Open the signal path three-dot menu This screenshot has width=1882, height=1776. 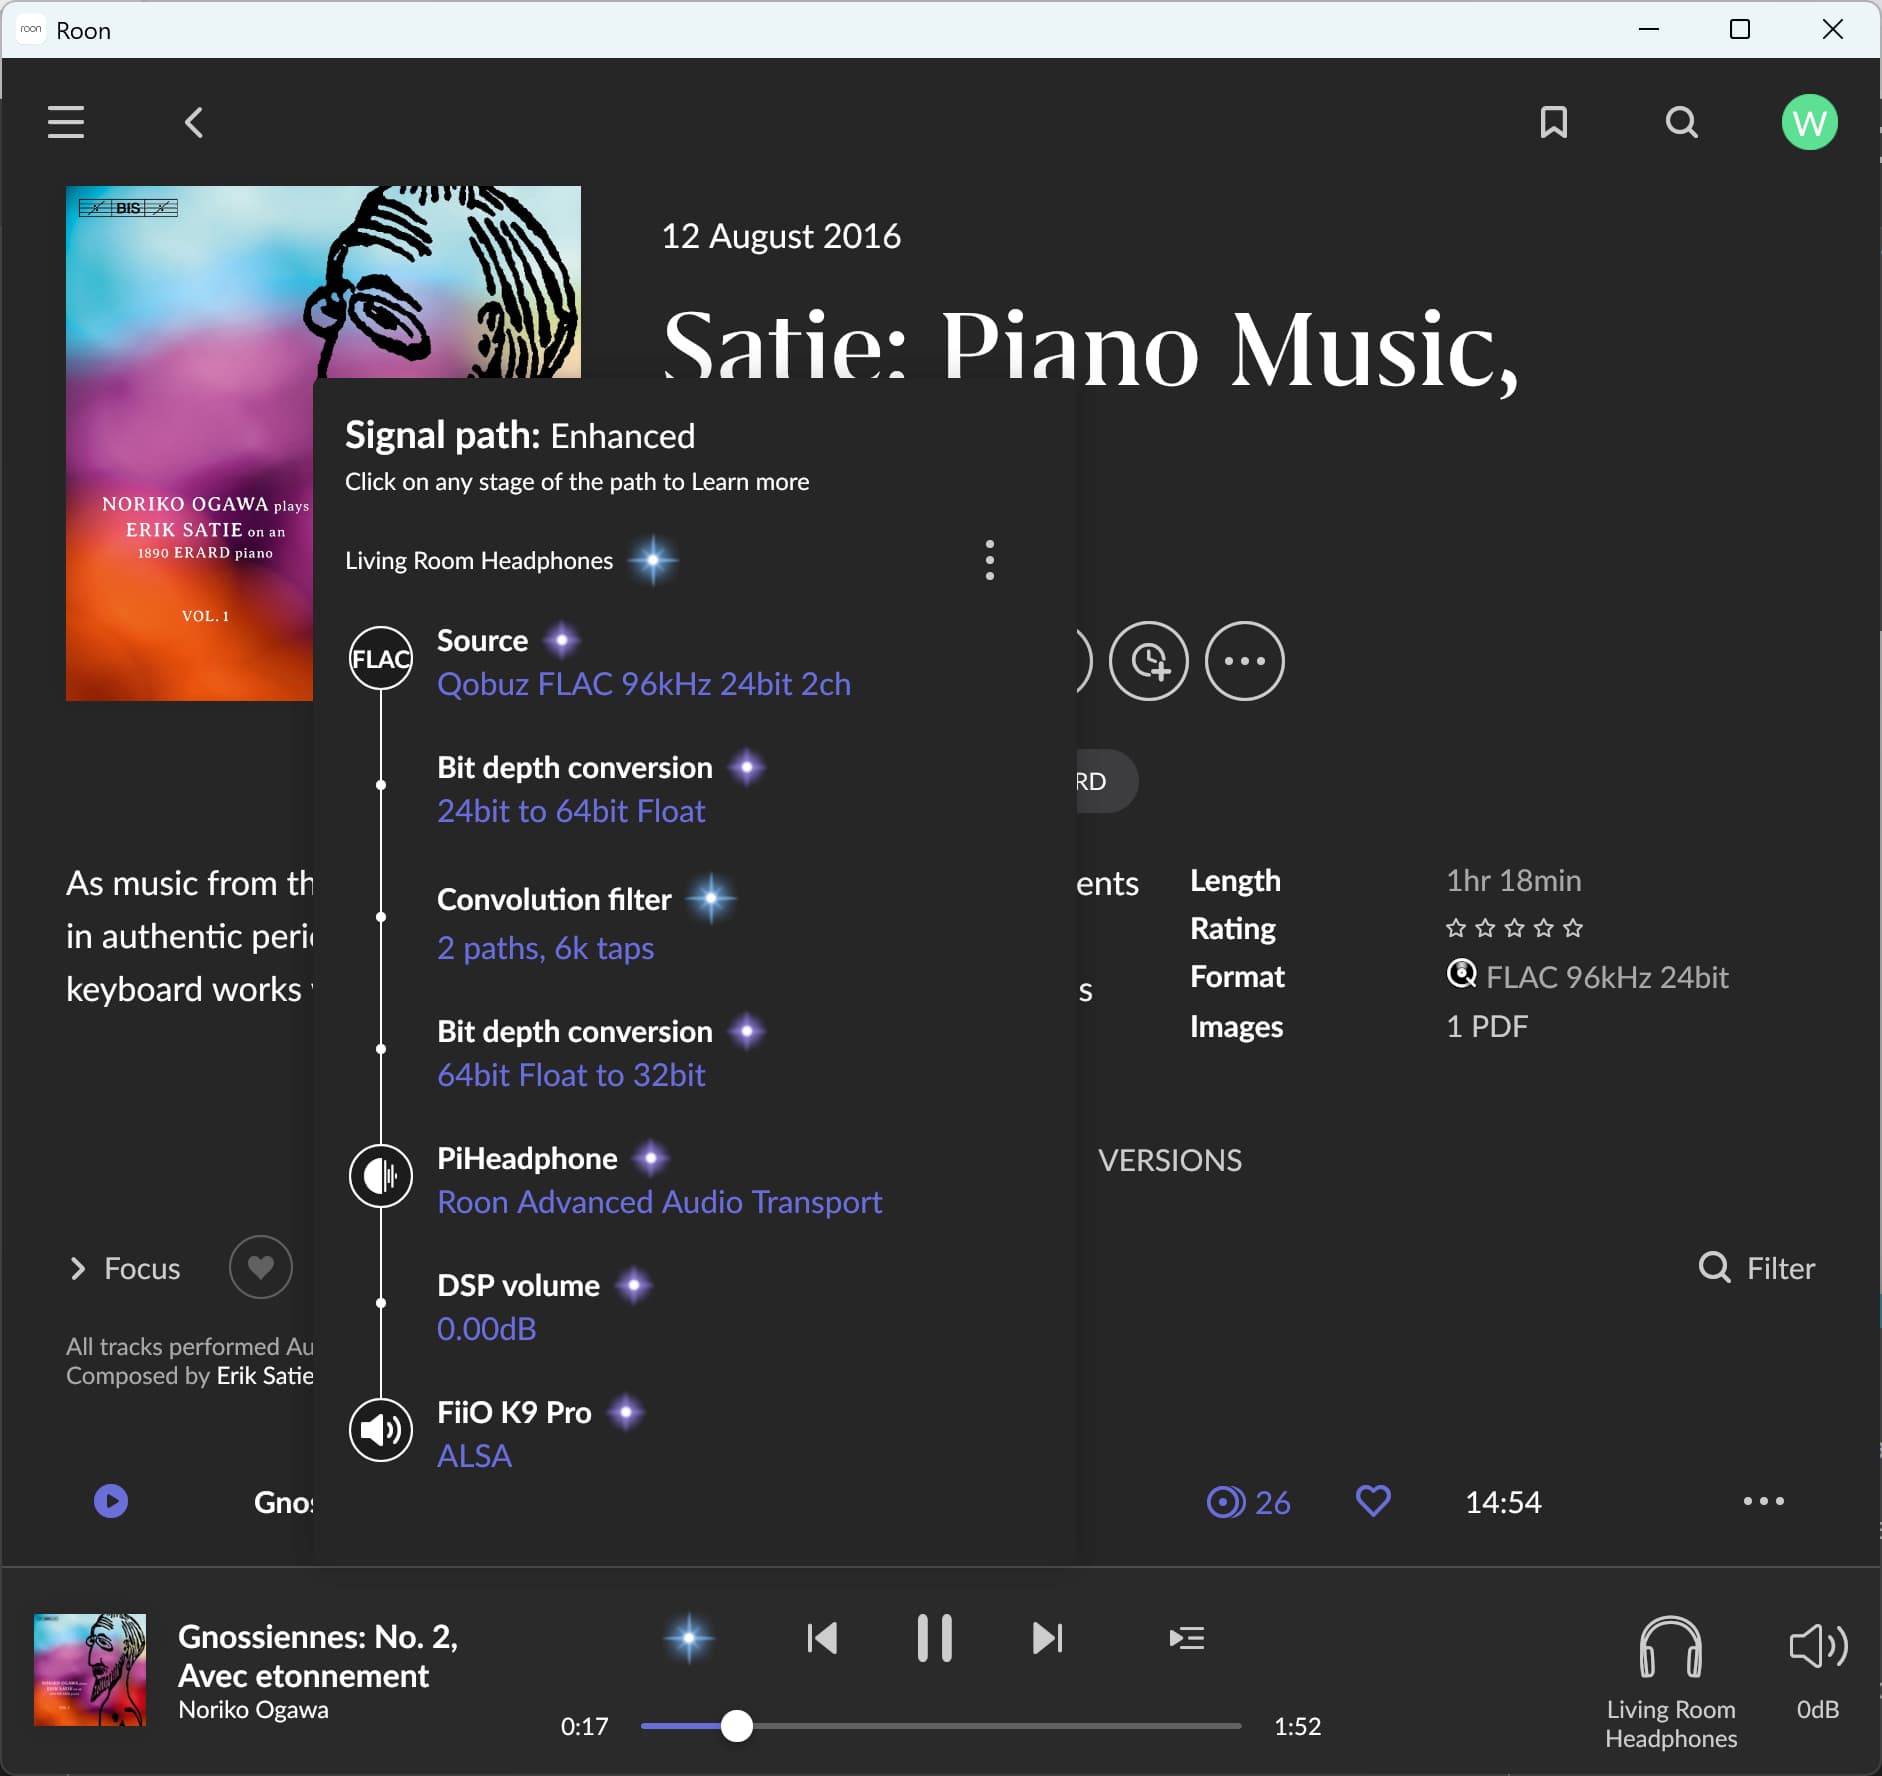[x=989, y=560]
